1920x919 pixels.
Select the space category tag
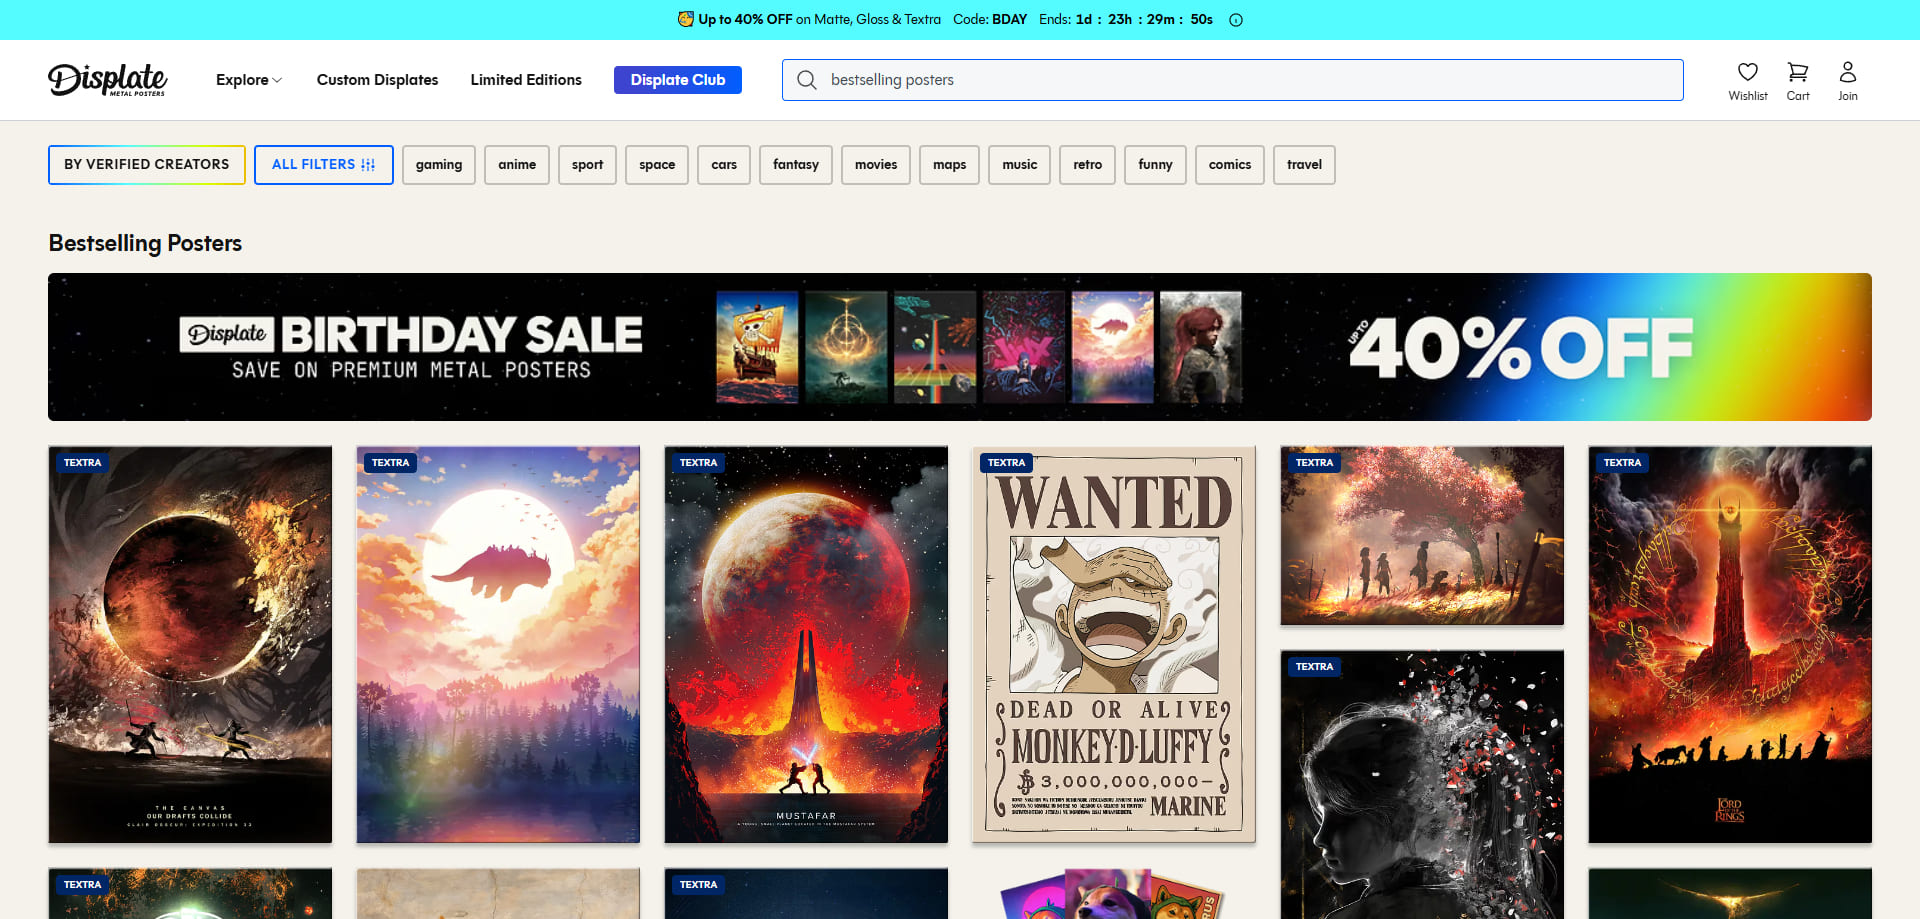tap(657, 165)
